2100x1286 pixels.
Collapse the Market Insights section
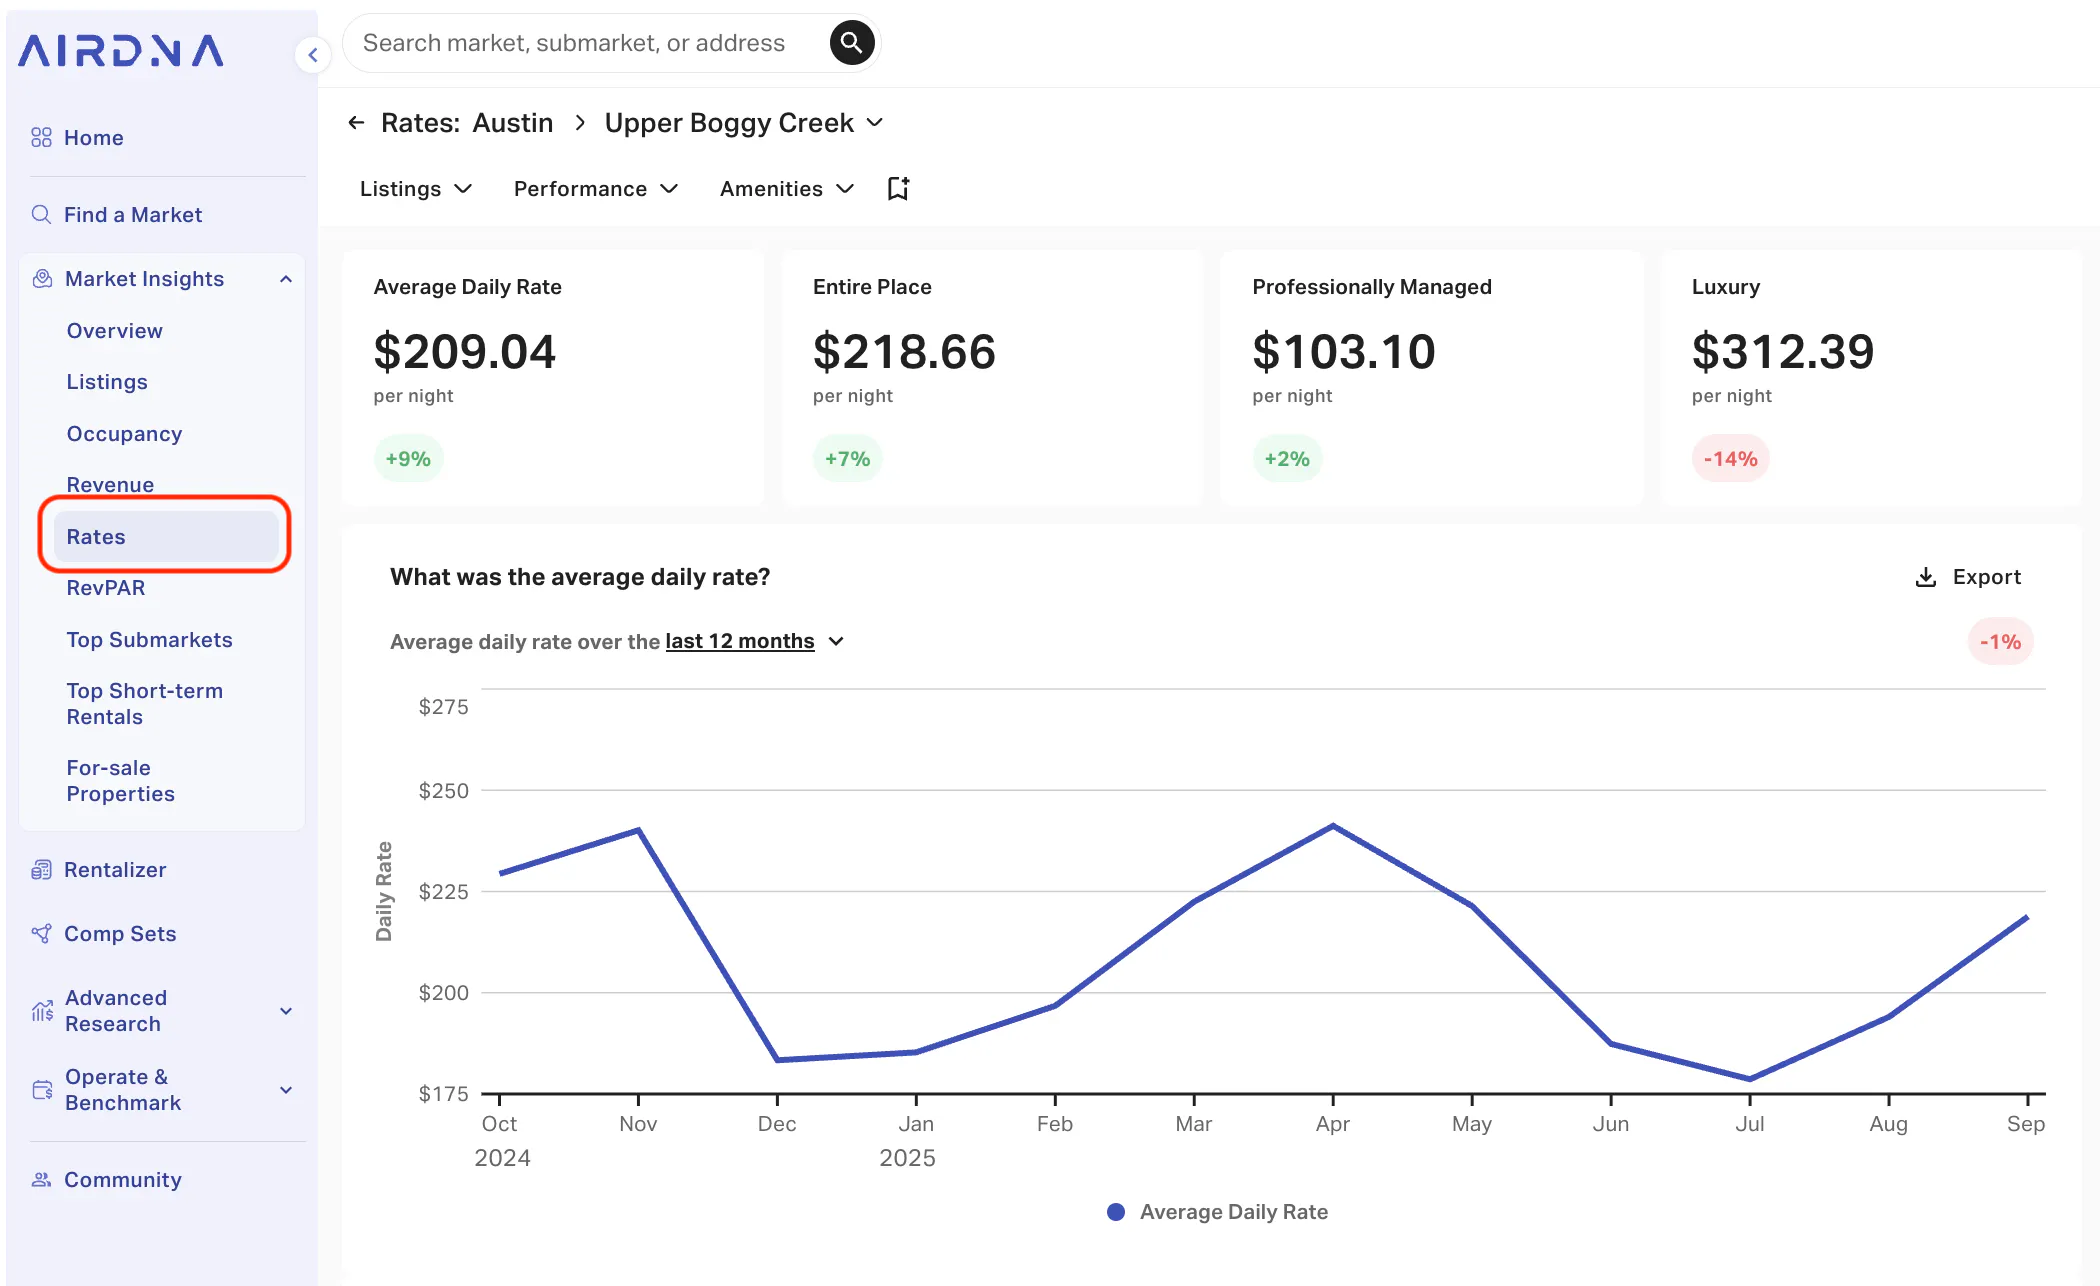coord(286,279)
